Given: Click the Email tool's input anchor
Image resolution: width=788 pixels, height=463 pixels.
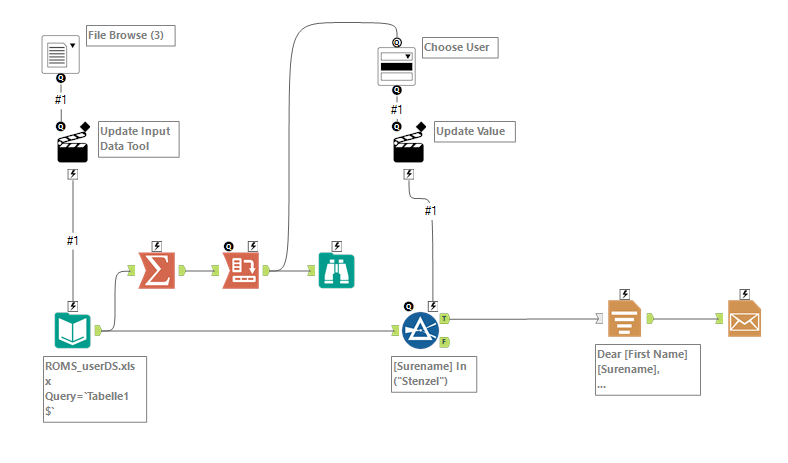Looking at the screenshot, I should [720, 318].
